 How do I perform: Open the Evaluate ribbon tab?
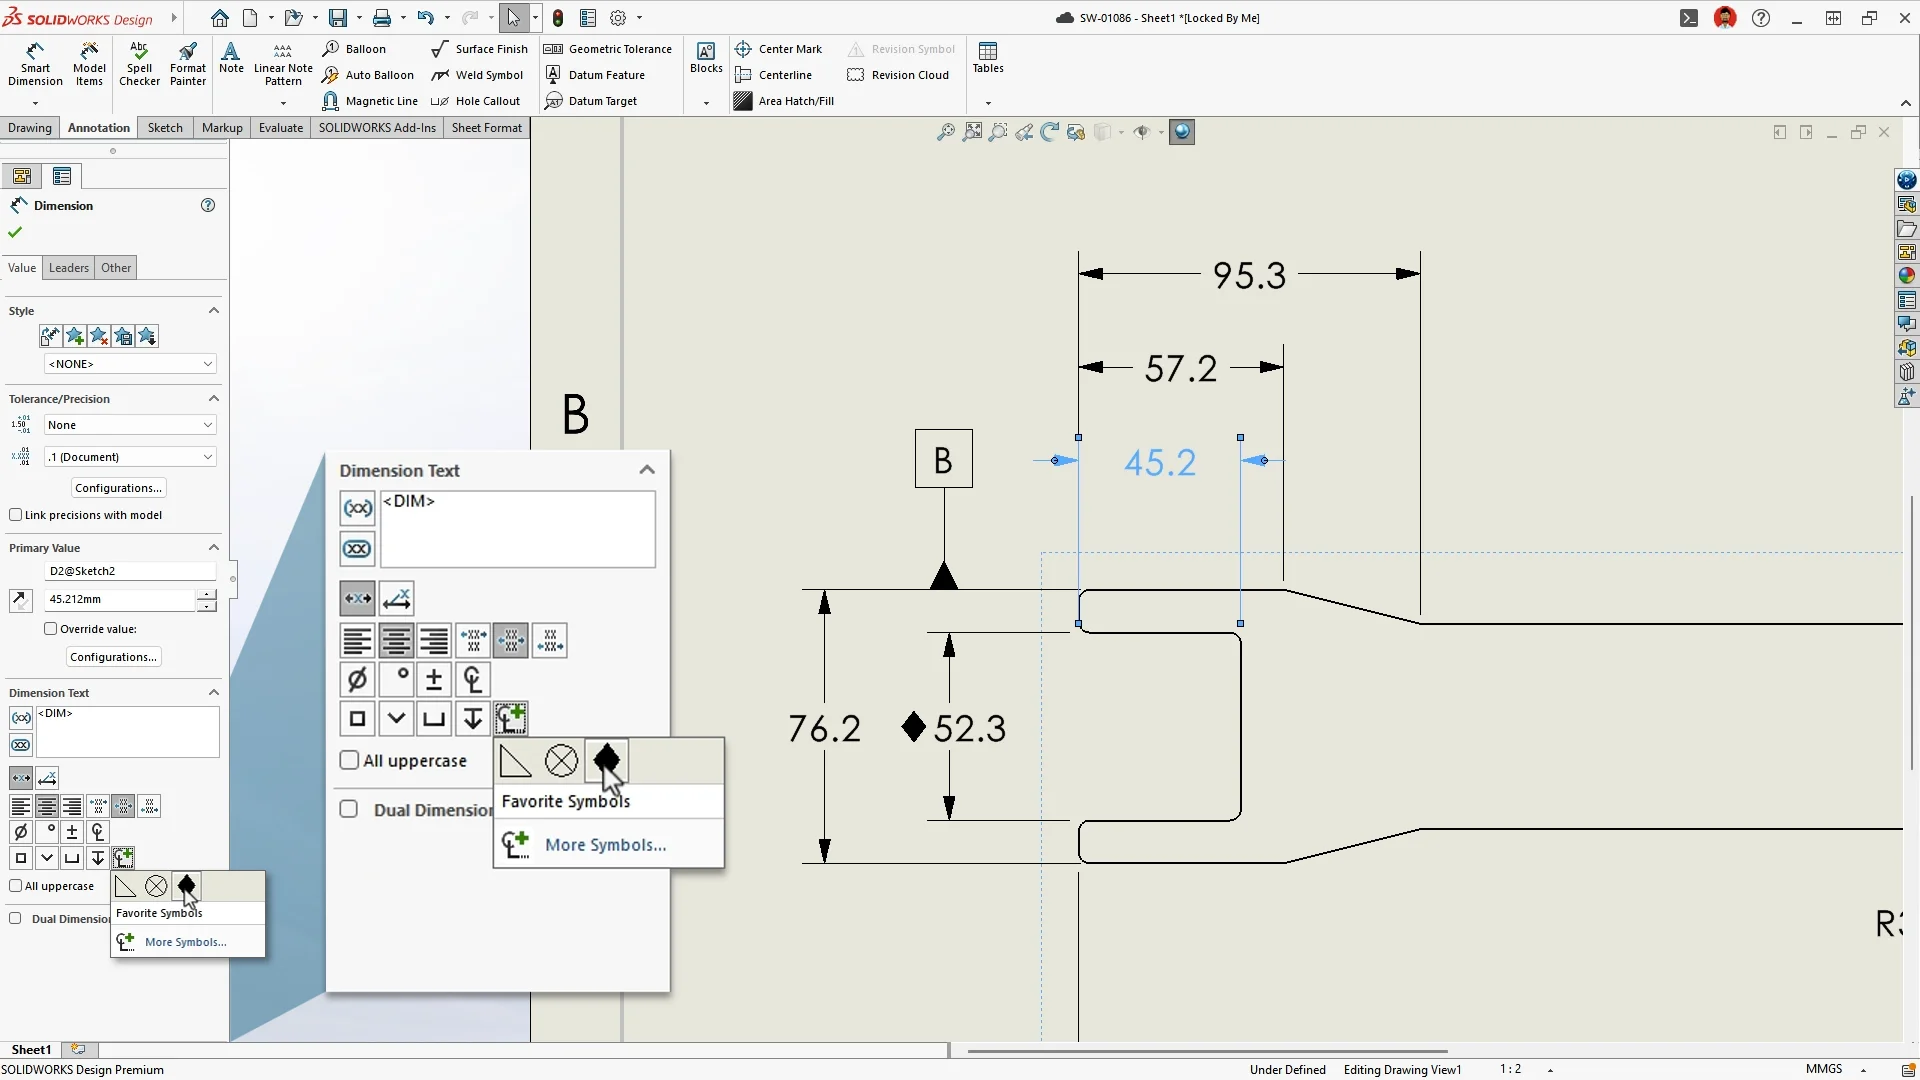[281, 128]
